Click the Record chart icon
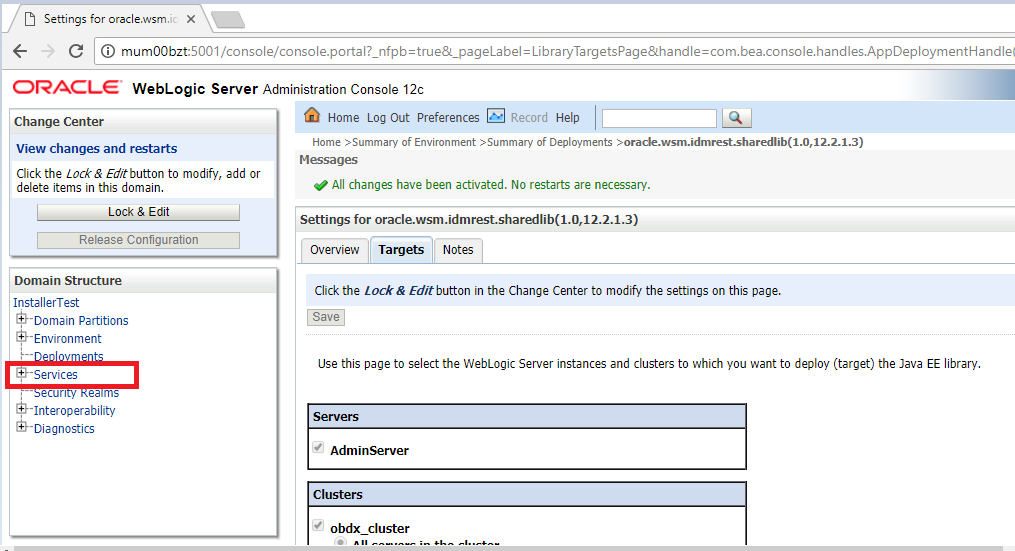Viewport: 1015px width, 551px height. click(x=496, y=116)
